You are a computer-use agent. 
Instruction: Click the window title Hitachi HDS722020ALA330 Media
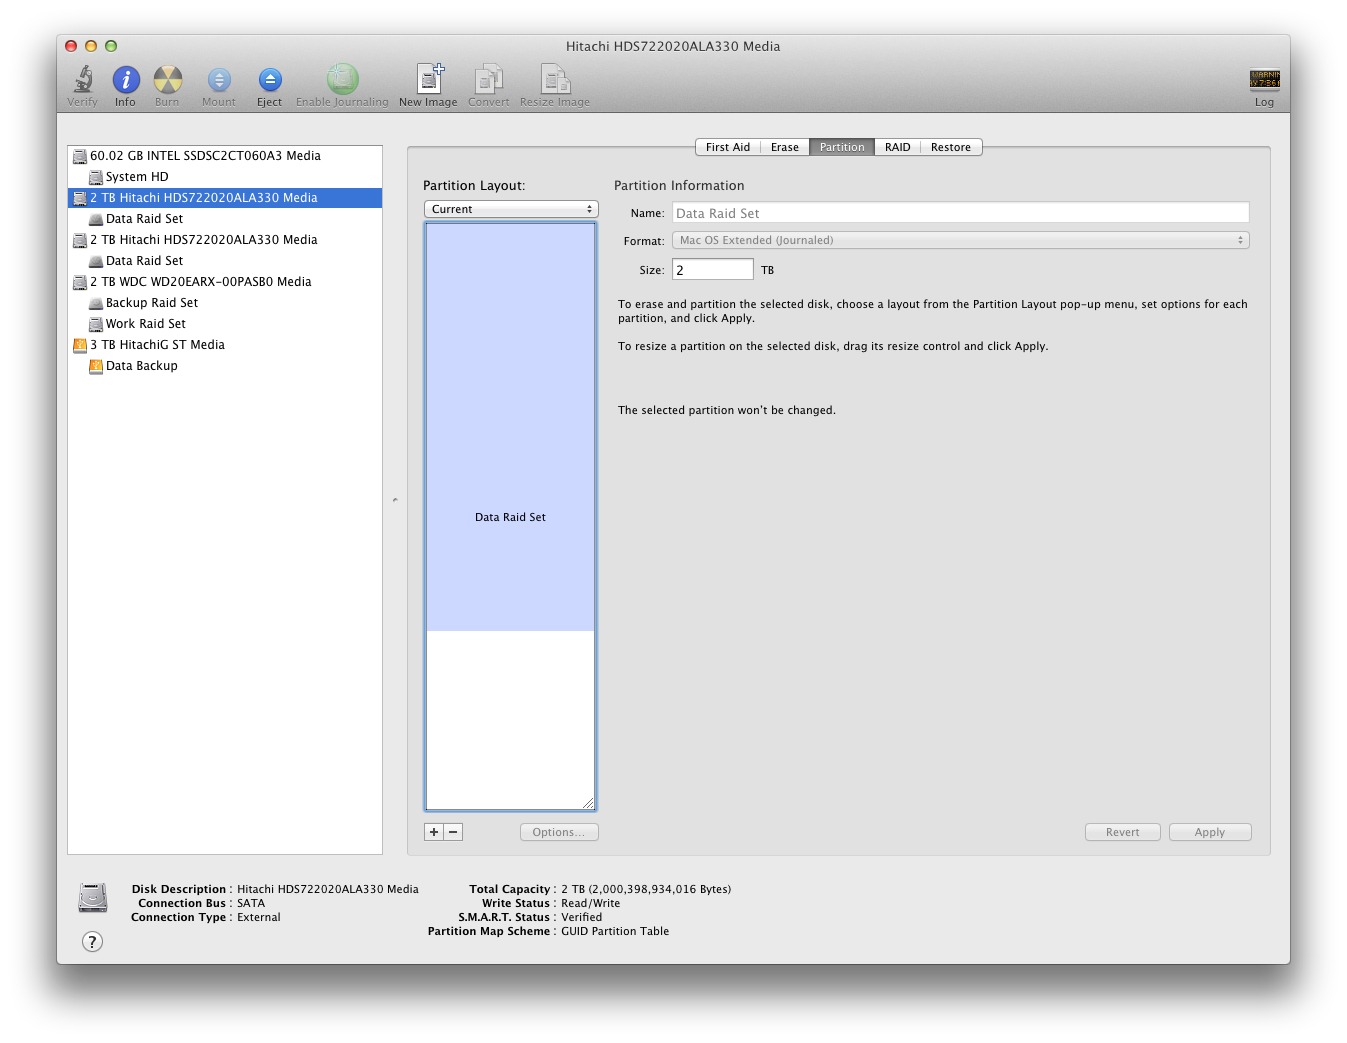673,46
